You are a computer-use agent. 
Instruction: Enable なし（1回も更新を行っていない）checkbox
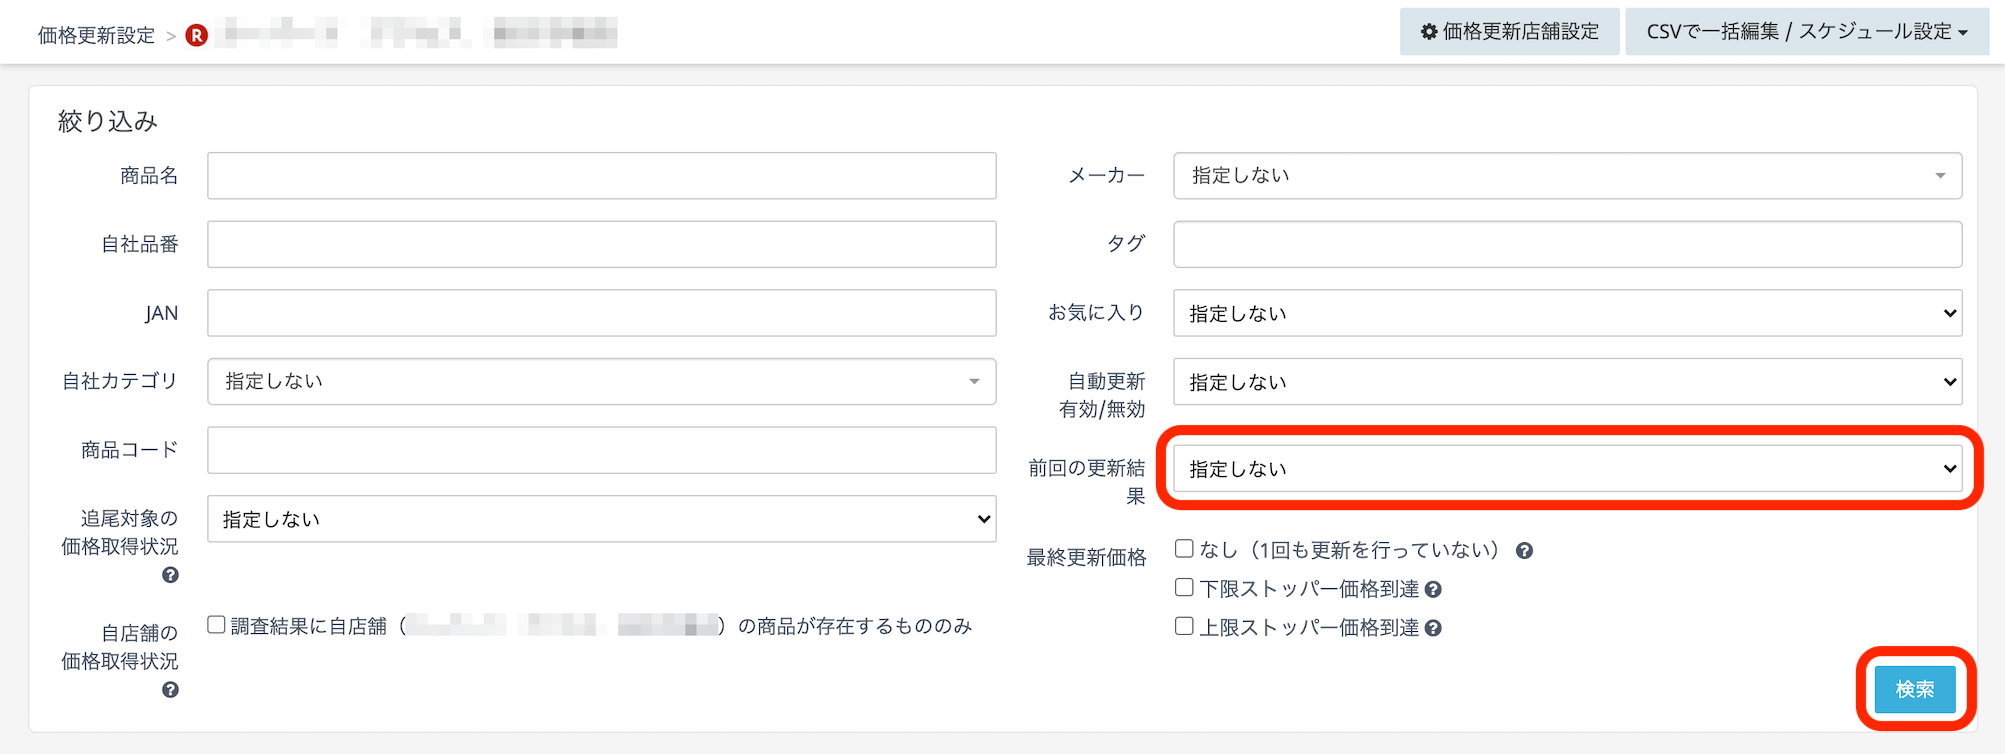click(x=1184, y=549)
